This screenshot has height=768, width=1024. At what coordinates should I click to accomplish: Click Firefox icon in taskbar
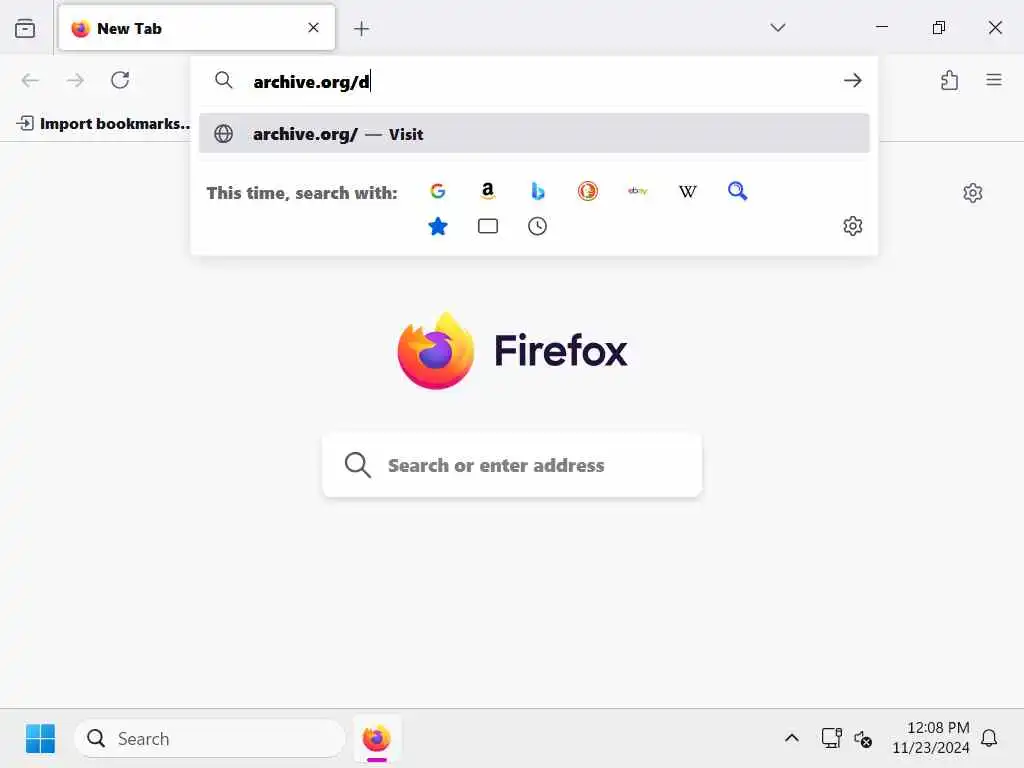point(377,739)
